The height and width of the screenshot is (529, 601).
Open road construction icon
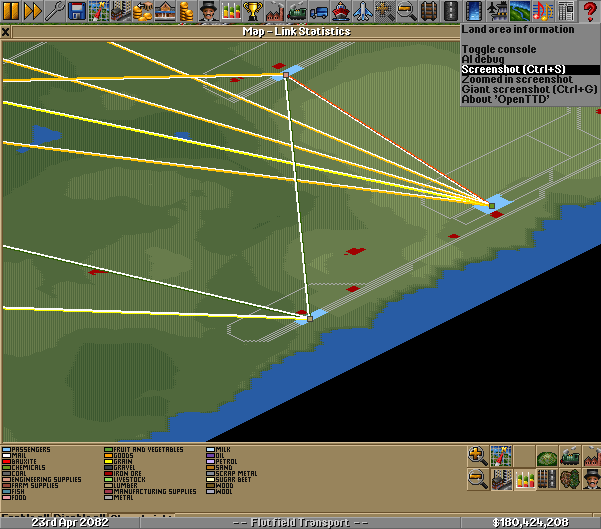click(451, 11)
